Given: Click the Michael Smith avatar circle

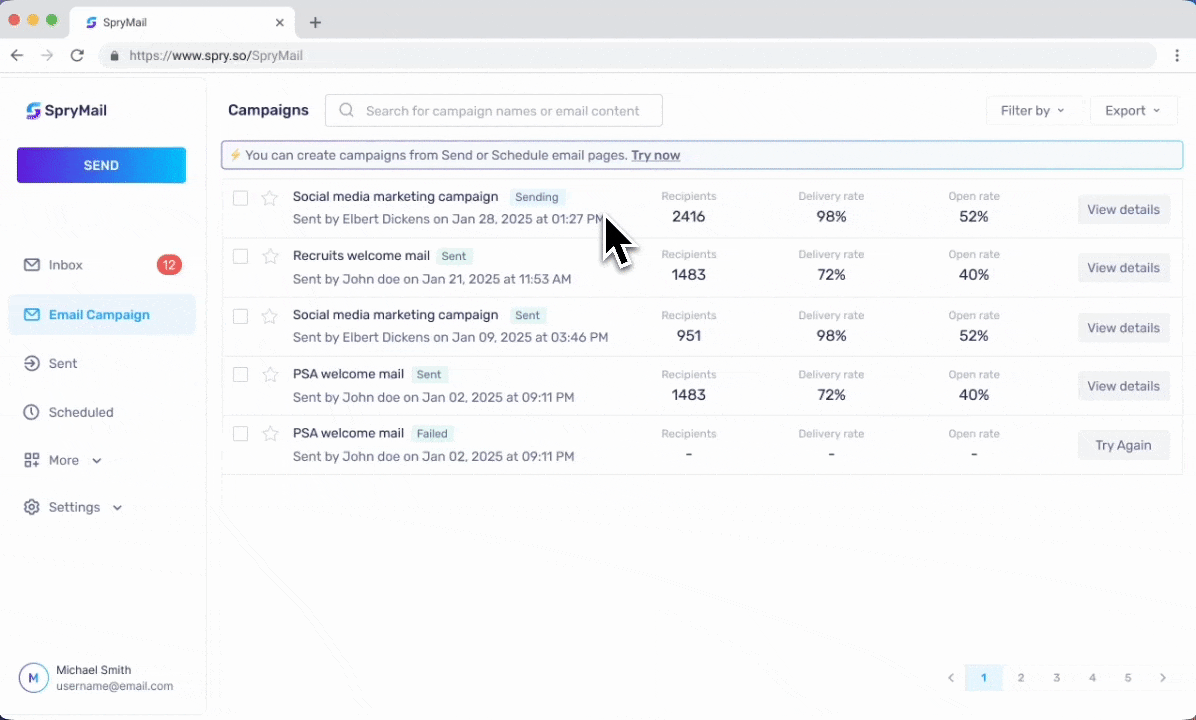Looking at the screenshot, I should 34,677.
